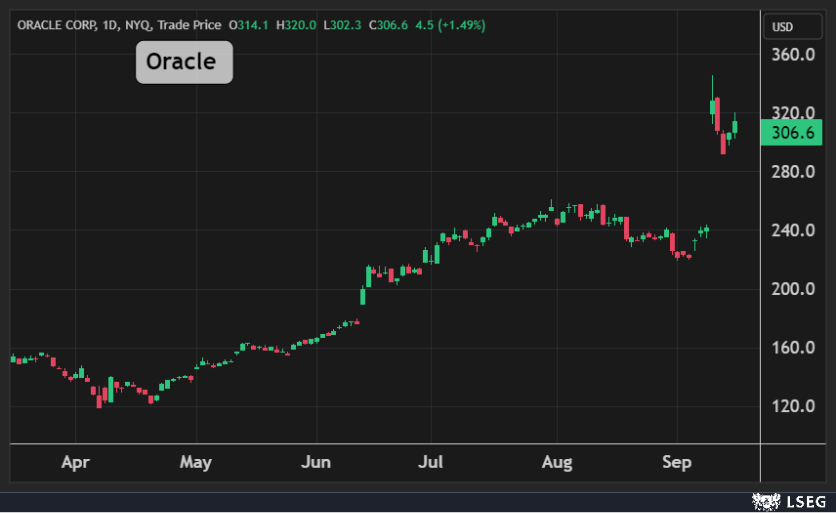
Task: Select the Aug marker on time axis
Action: [556, 463]
